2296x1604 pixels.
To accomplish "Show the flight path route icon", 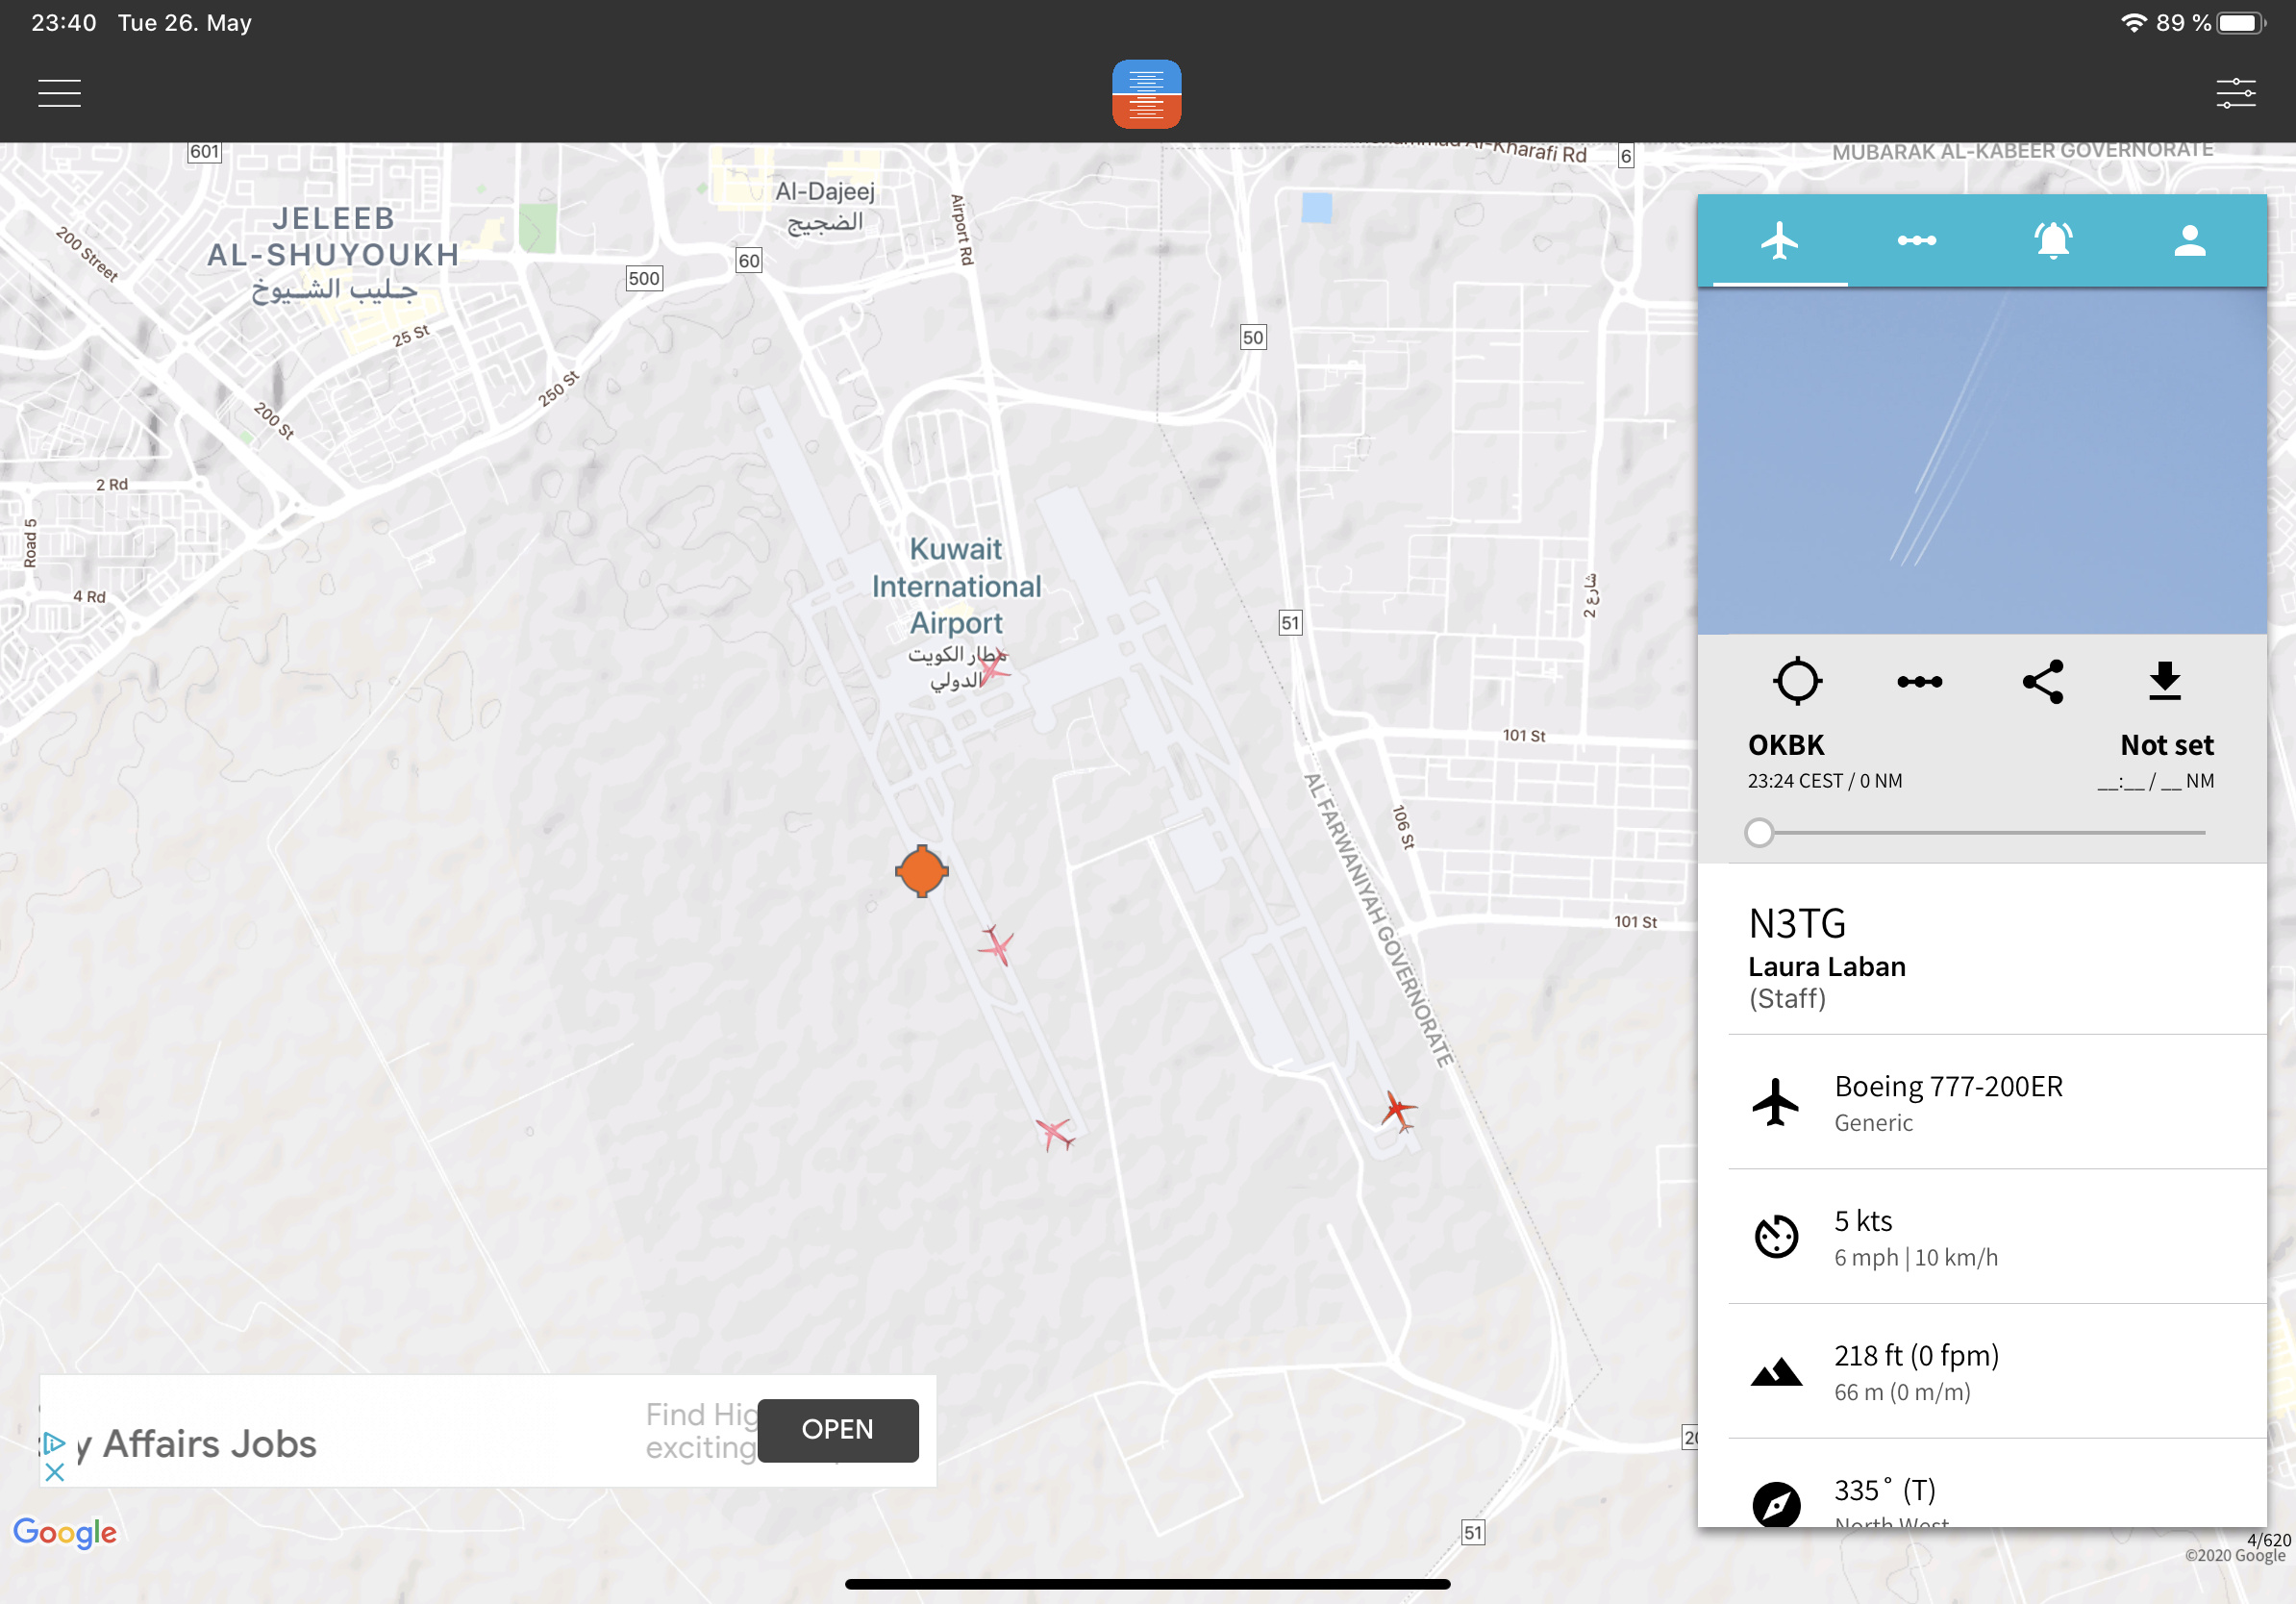I will tap(1919, 682).
